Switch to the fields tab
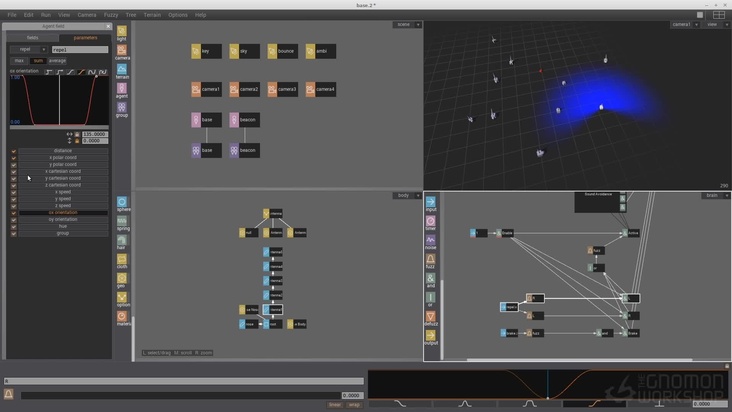 [32, 37]
